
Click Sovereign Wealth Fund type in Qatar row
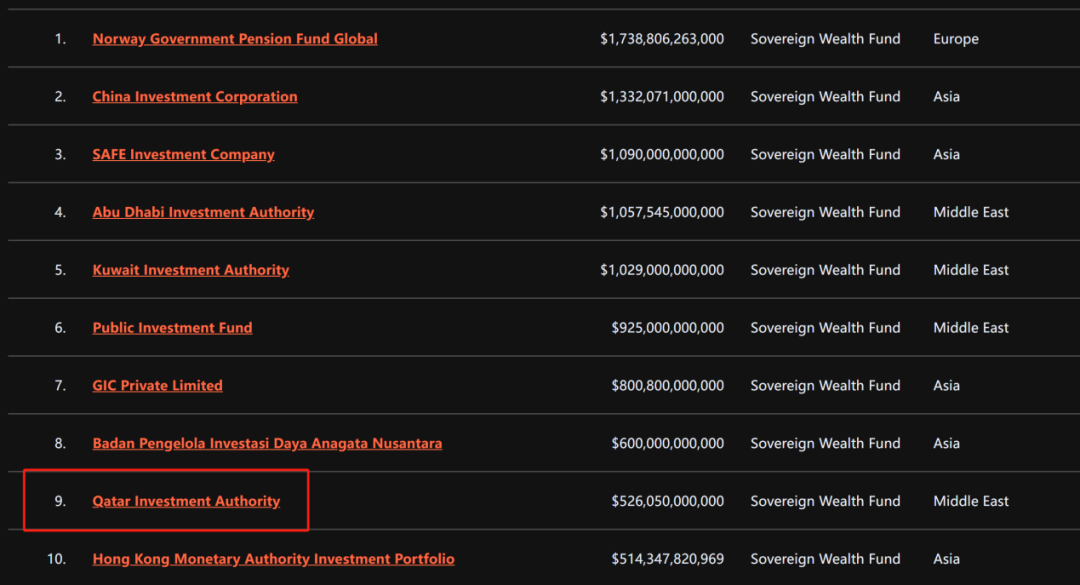[x=825, y=502]
